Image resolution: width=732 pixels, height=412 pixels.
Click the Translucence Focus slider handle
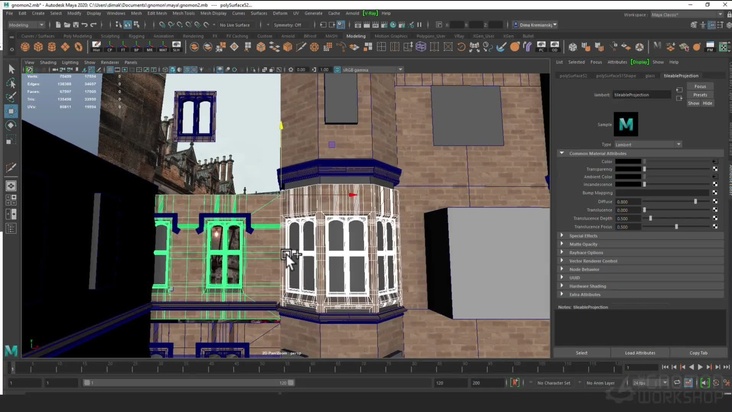[x=676, y=227]
